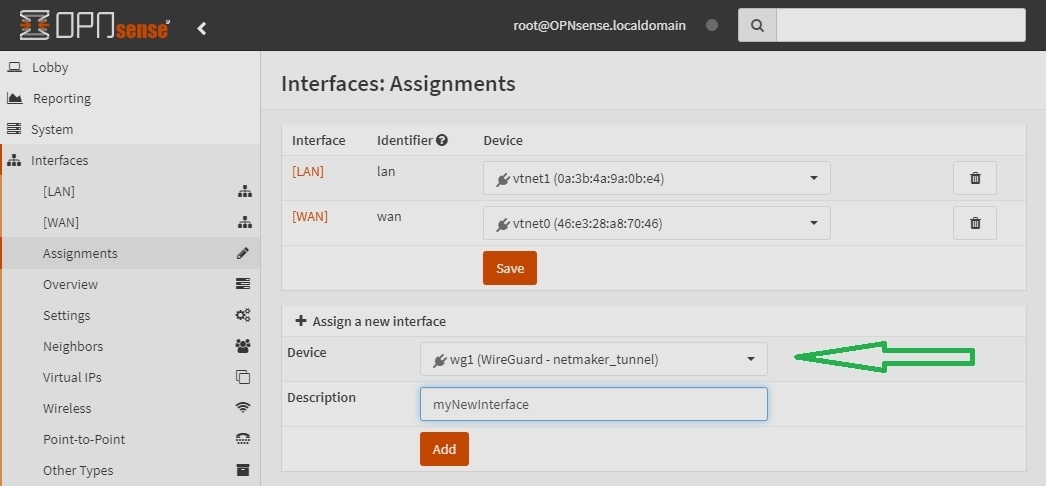The width and height of the screenshot is (1046, 486).
Task: Open the Reporting menu section
Action: coord(61,99)
